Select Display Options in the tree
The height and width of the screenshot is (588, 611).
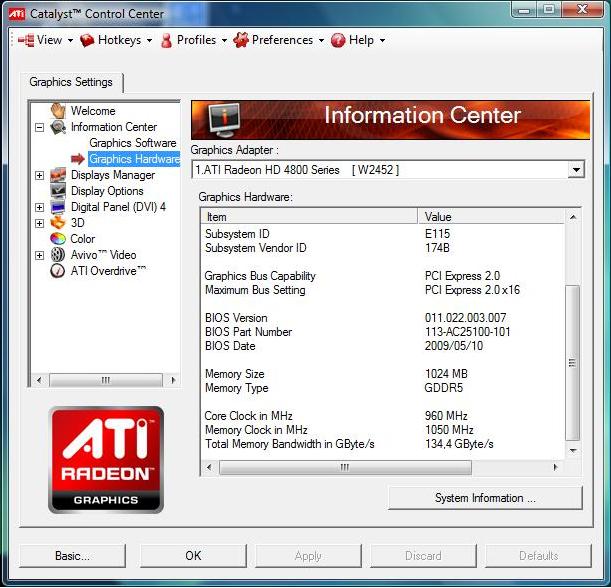107,191
